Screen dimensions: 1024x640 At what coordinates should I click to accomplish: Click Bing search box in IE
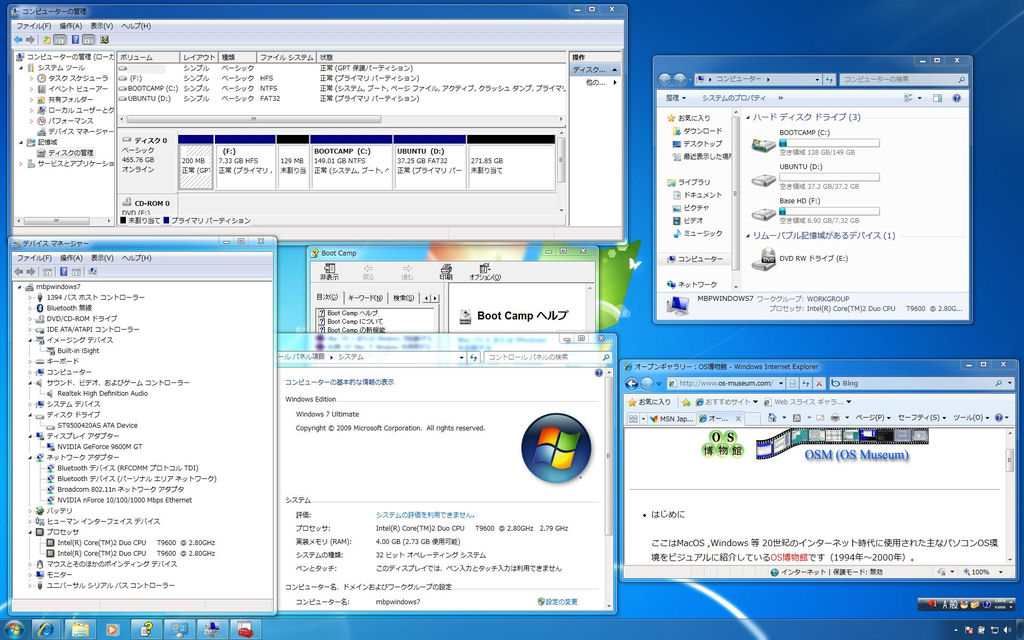(x=920, y=383)
